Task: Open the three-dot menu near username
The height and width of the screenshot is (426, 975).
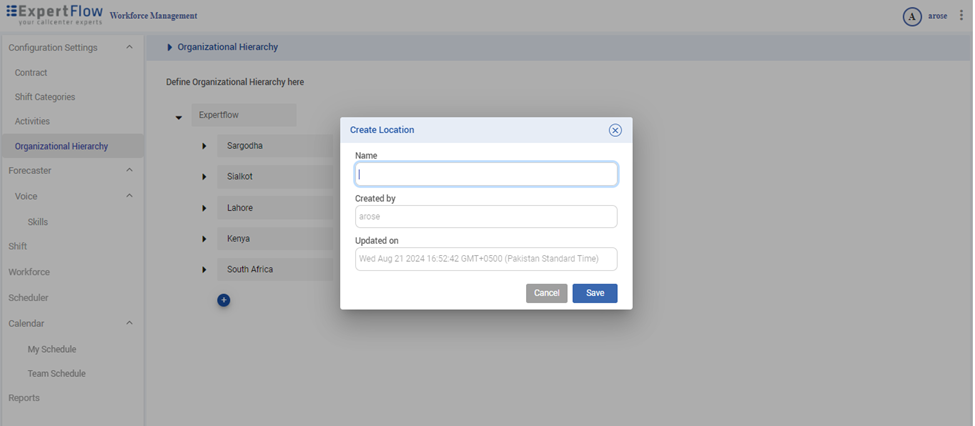Action: pyautogui.click(x=962, y=16)
